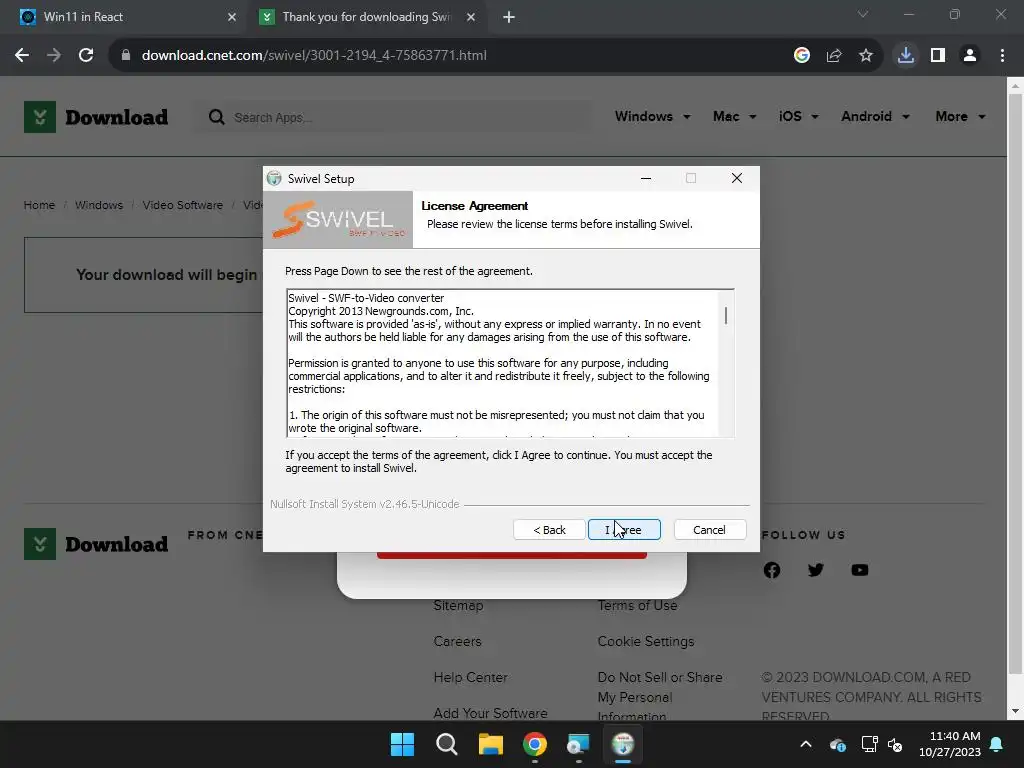
Task: Expand the iOS dropdown menu
Action: click(x=798, y=116)
